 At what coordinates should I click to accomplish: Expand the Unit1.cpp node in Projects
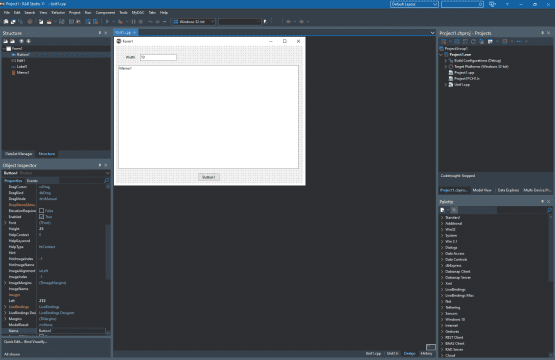click(446, 85)
